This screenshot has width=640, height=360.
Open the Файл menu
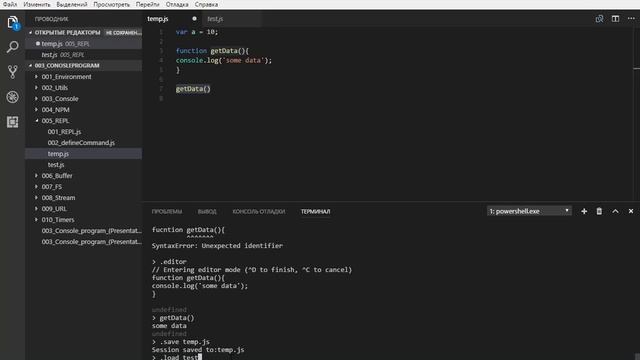coord(10,4)
